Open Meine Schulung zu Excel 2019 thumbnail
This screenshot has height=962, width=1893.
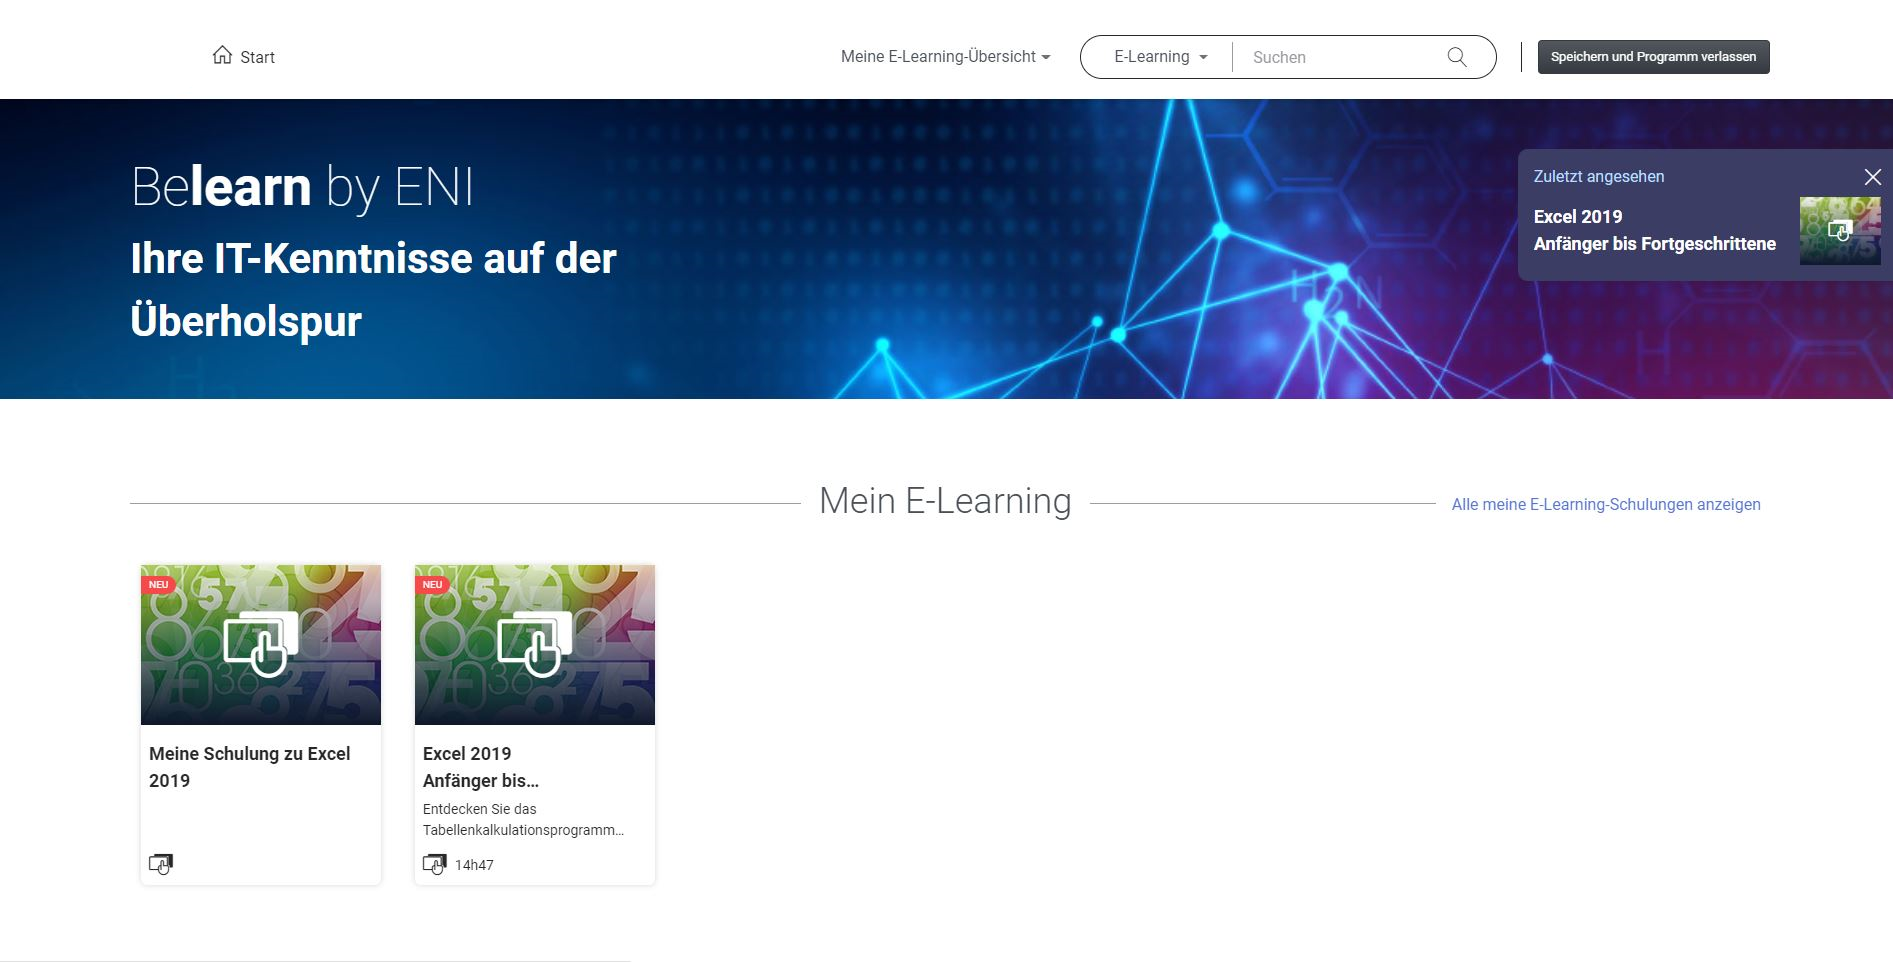(261, 645)
